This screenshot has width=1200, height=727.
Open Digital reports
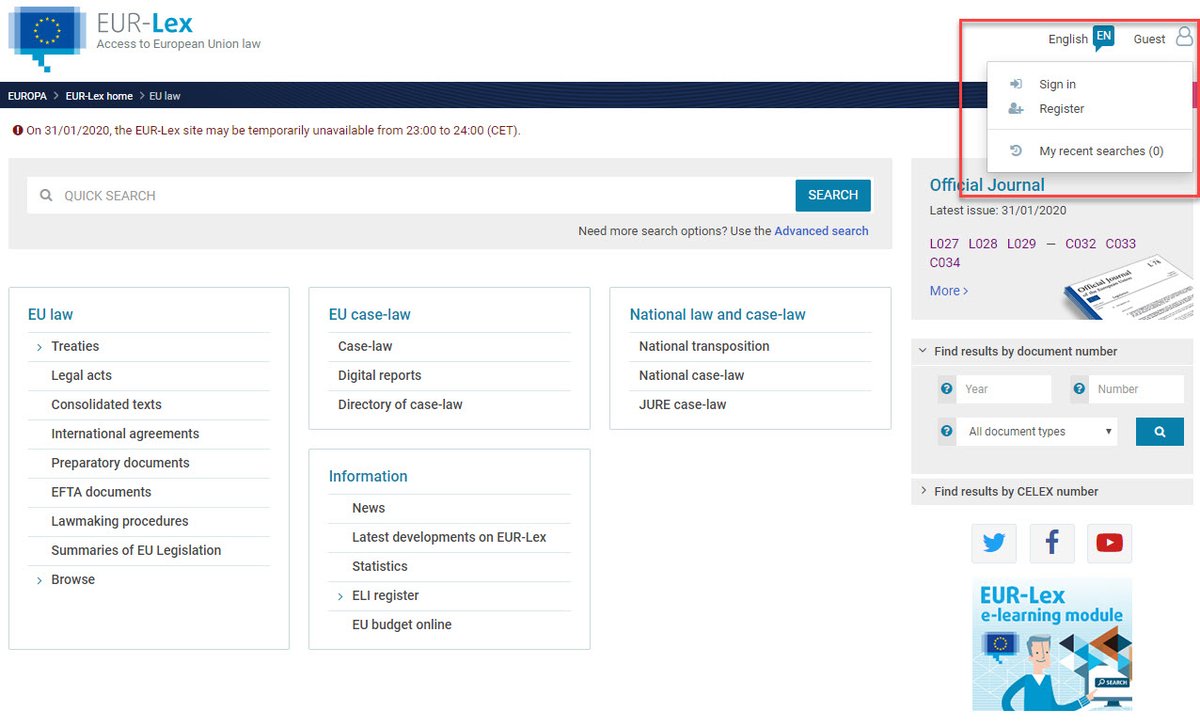380,375
